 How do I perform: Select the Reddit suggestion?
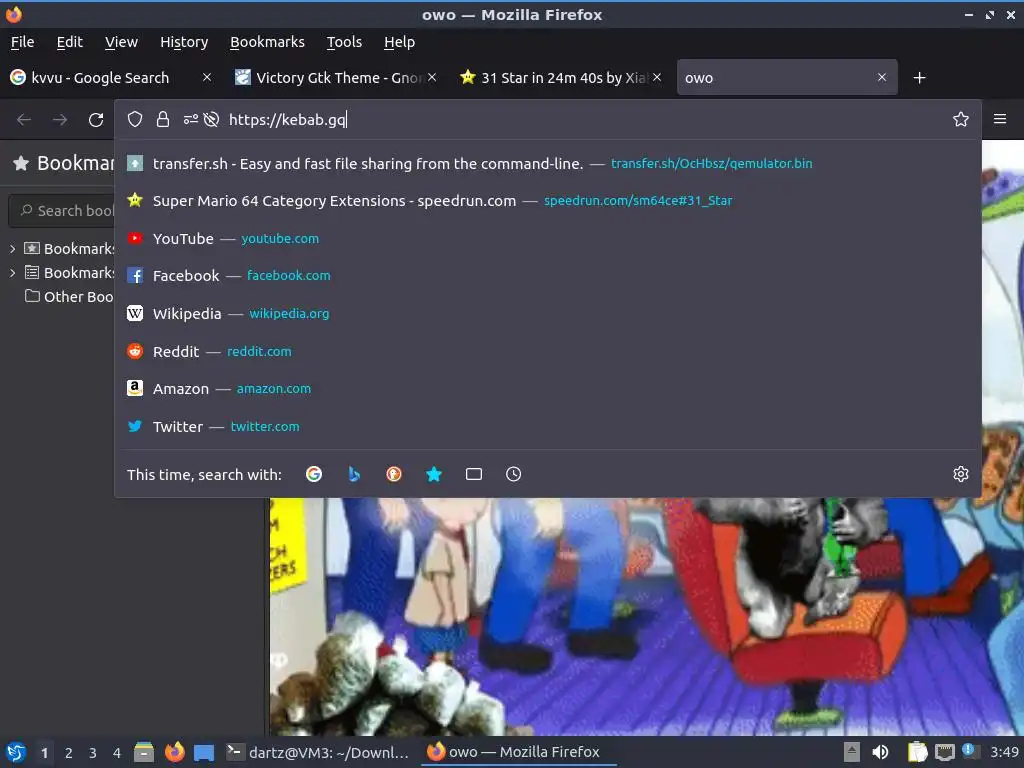pyautogui.click(x=547, y=351)
